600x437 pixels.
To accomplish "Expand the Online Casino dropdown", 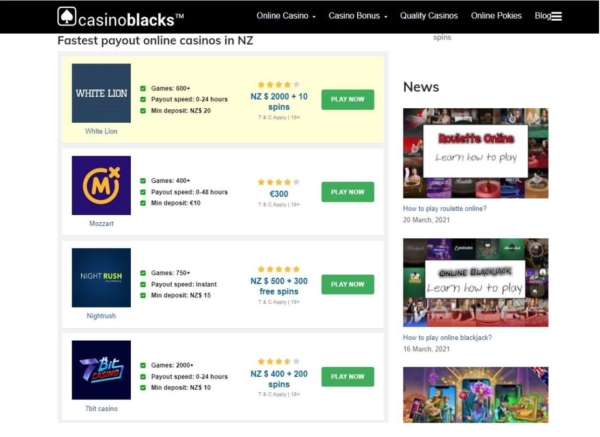I will pos(286,16).
